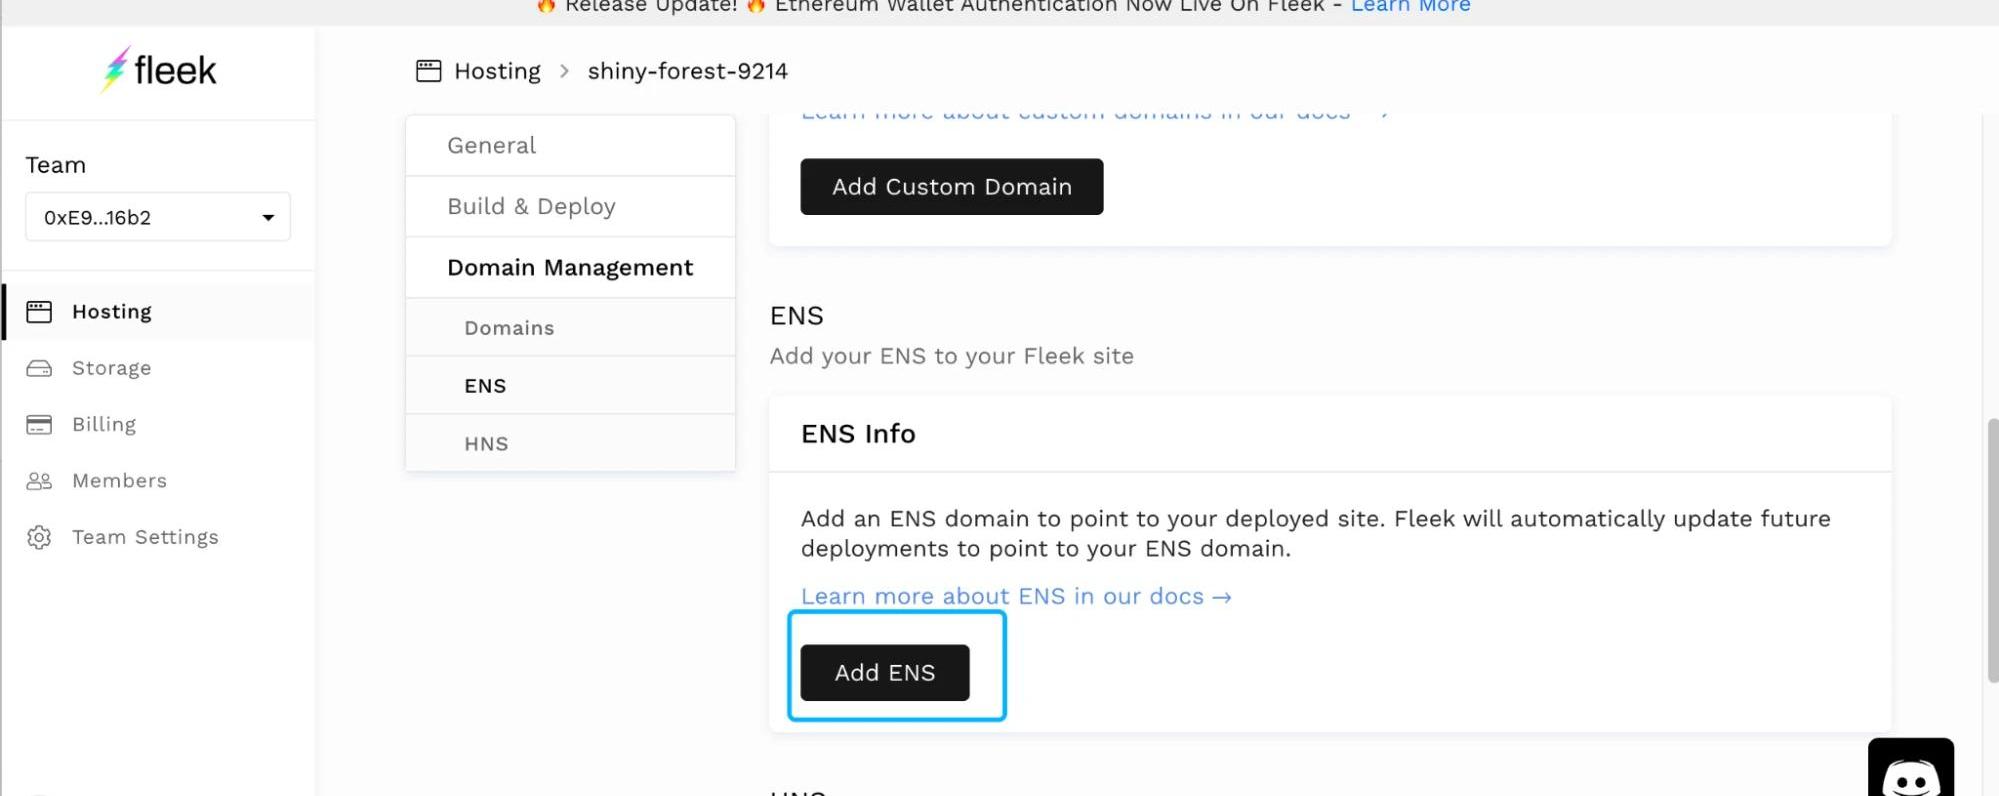Expand the 0xE9...16b2 team dropdown
Viewport: 1999px width, 796px height.
coord(158,217)
